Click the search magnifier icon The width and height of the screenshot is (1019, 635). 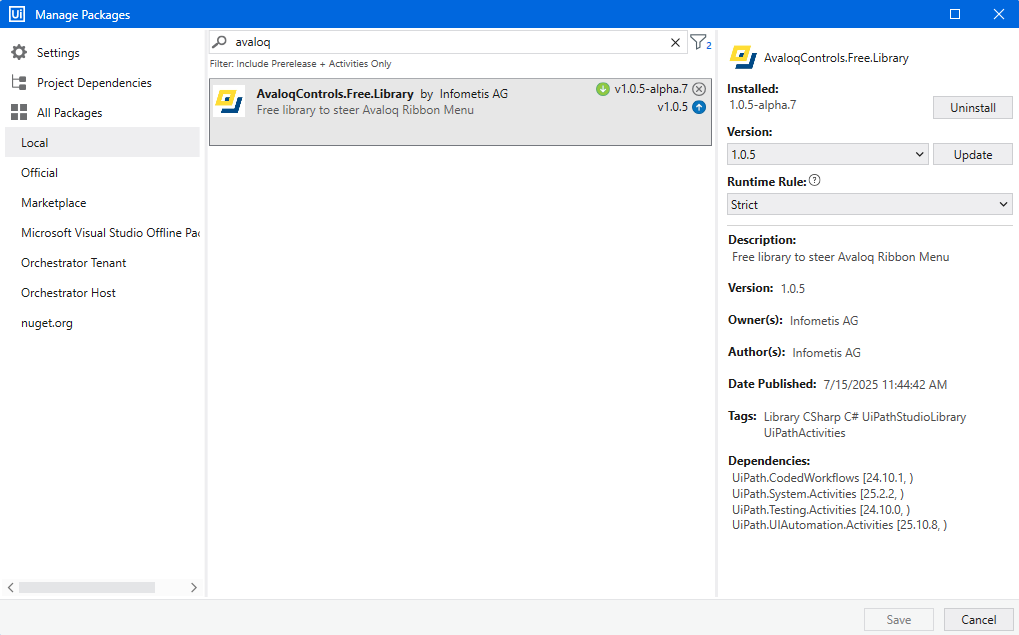point(220,42)
